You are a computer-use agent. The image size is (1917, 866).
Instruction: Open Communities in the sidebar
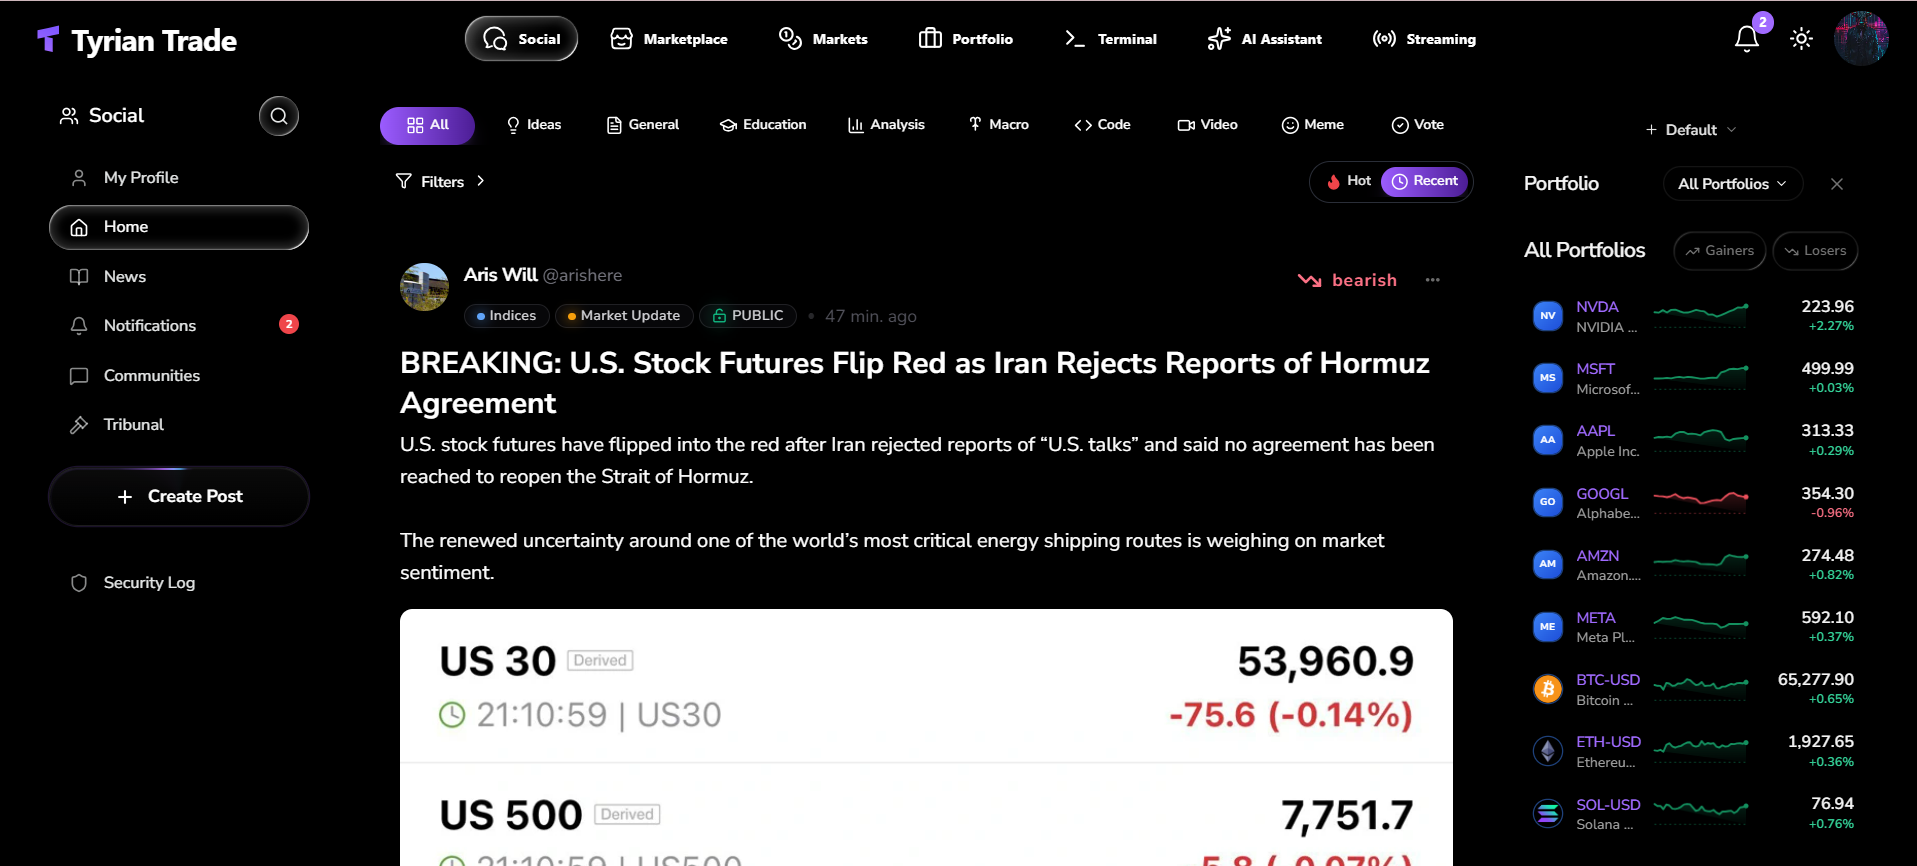179,376
